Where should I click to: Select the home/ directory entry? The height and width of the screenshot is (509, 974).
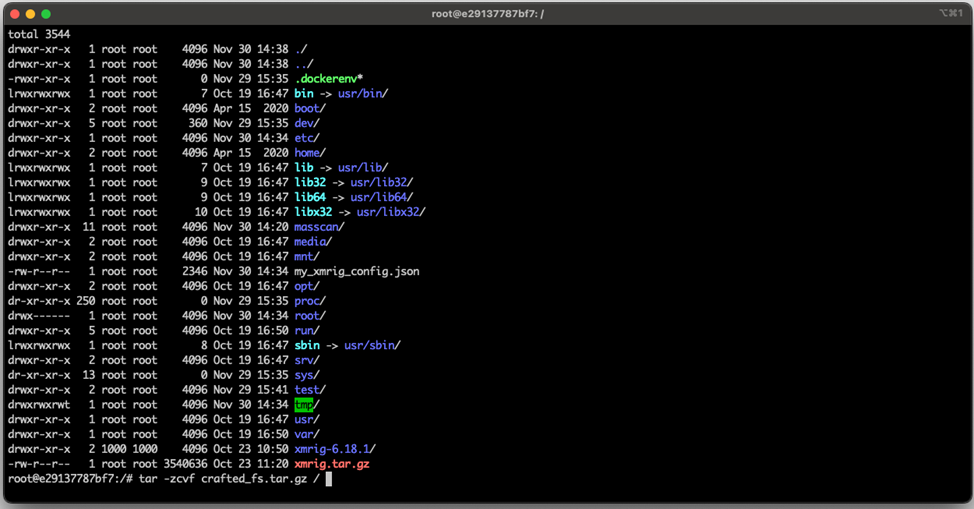coord(310,153)
